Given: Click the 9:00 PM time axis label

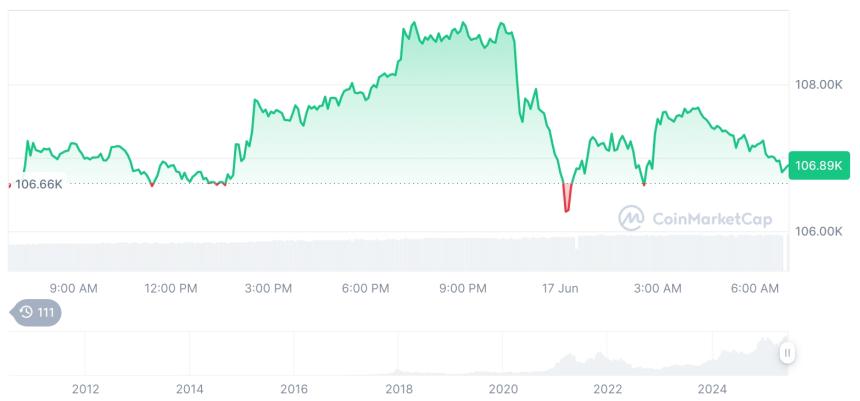Looking at the screenshot, I should point(463,288).
